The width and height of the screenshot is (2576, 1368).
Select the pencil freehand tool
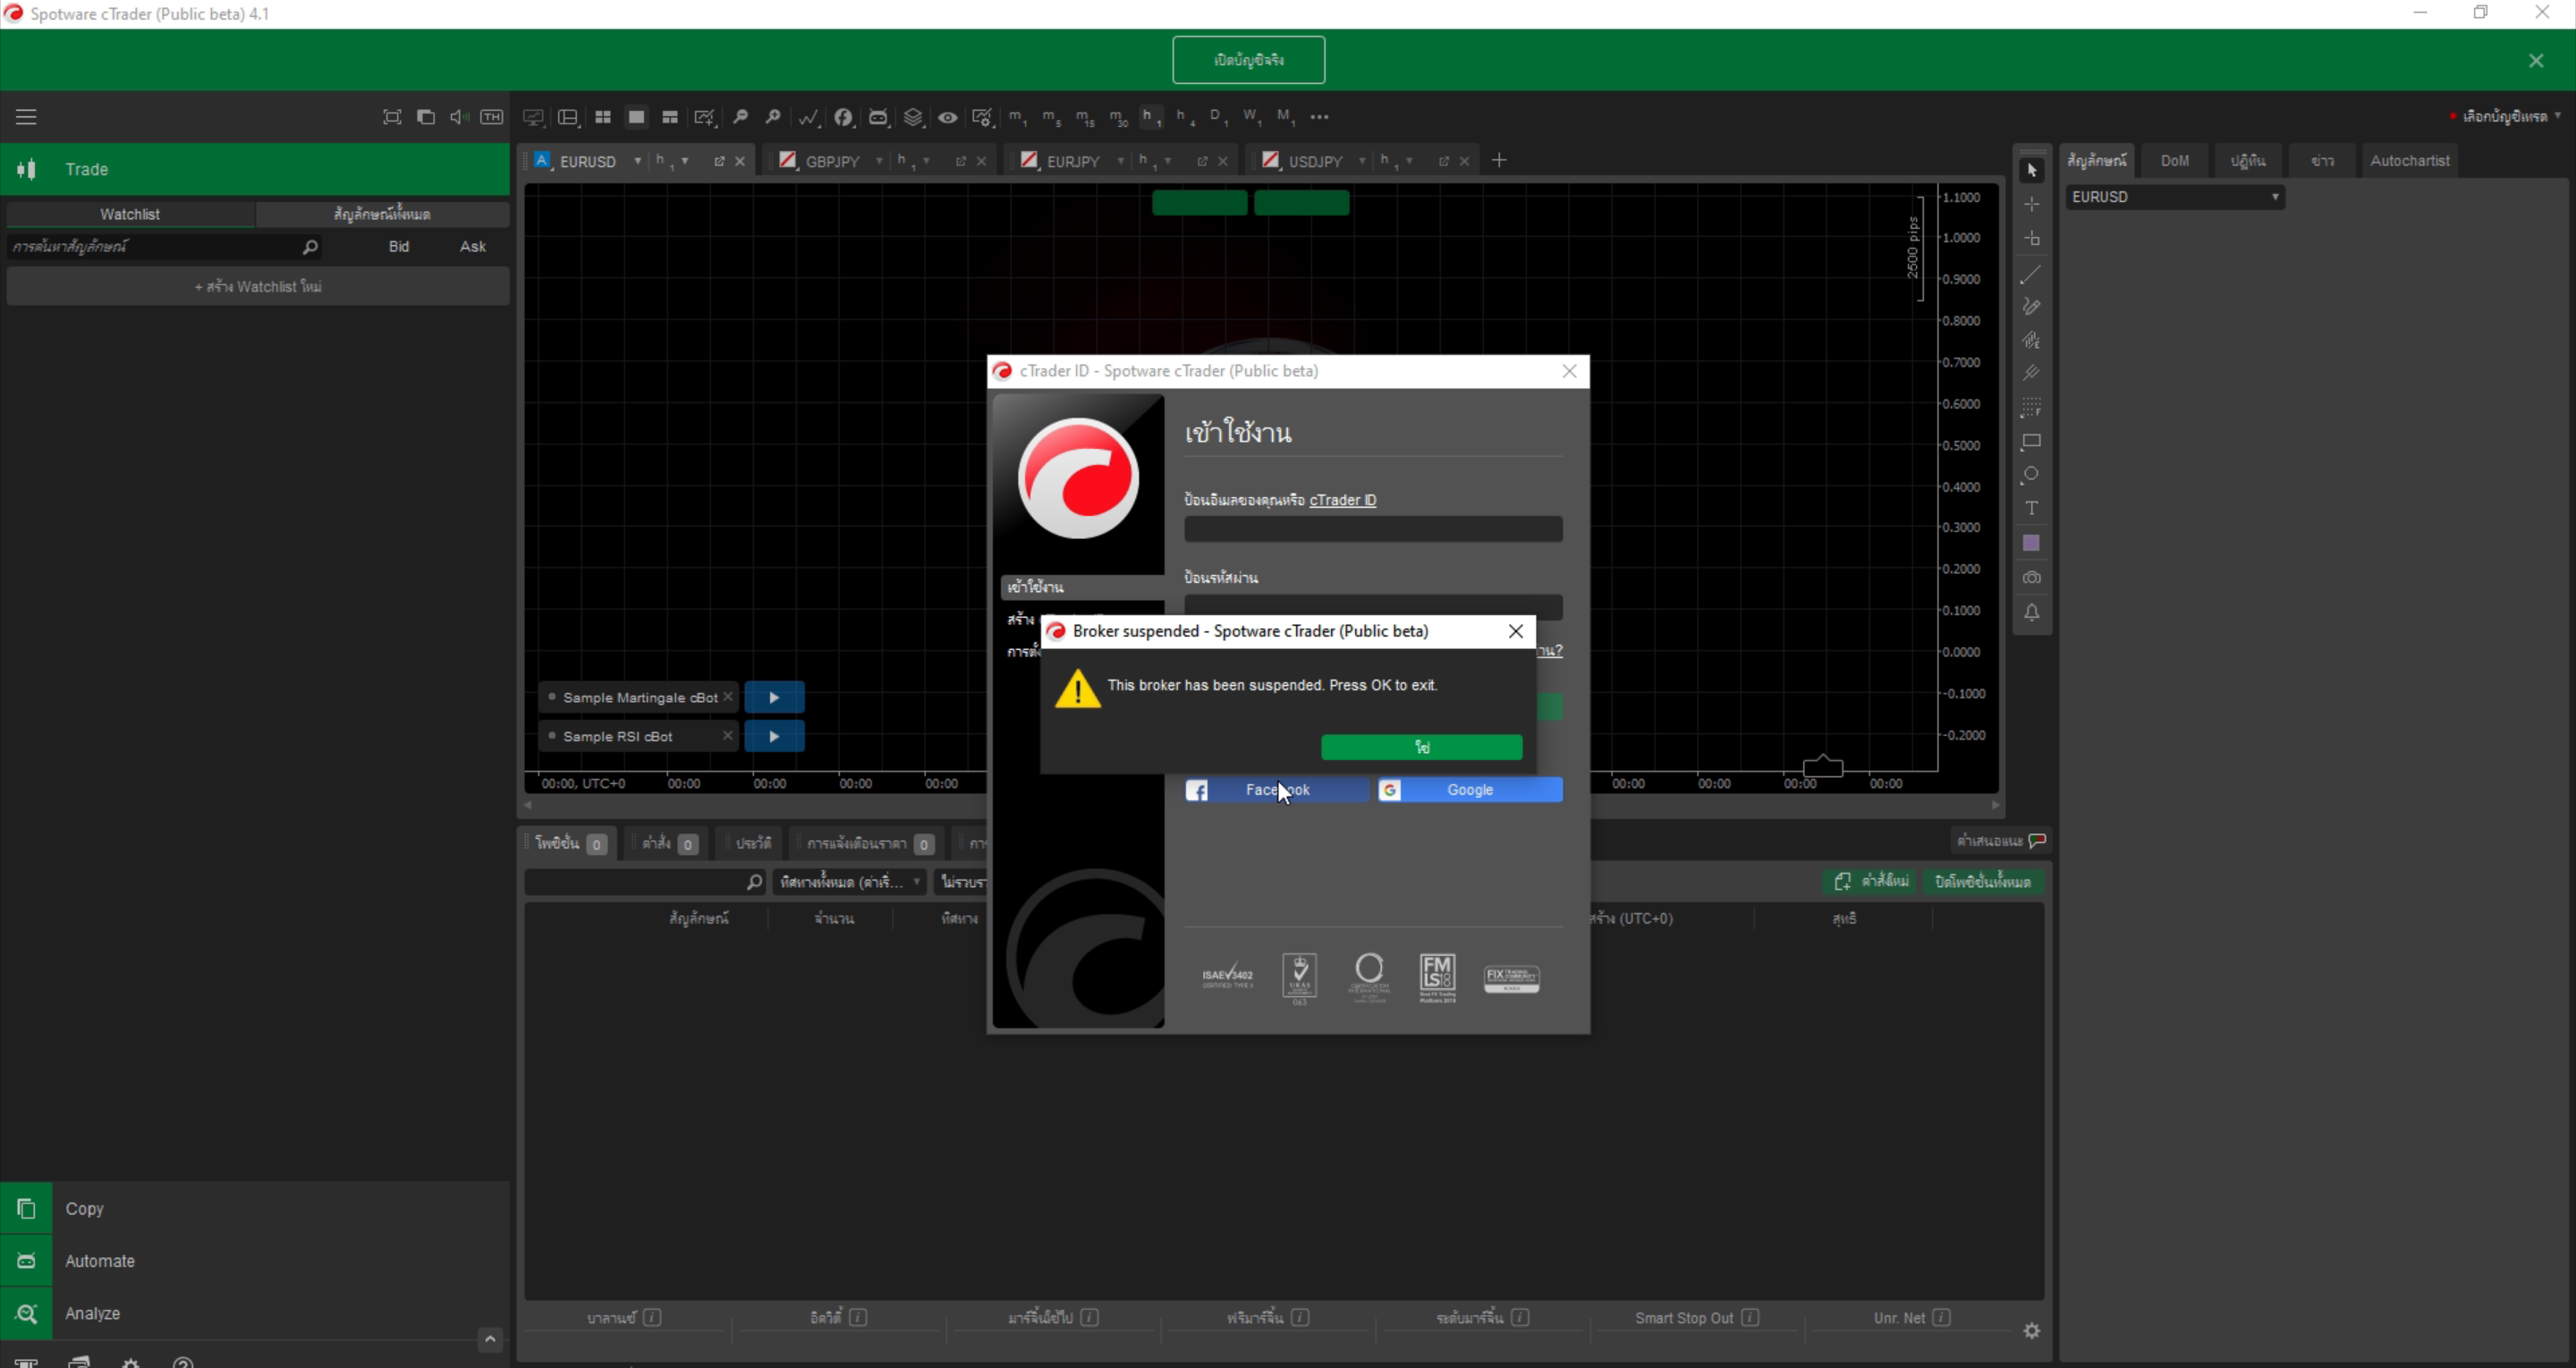[x=2031, y=307]
